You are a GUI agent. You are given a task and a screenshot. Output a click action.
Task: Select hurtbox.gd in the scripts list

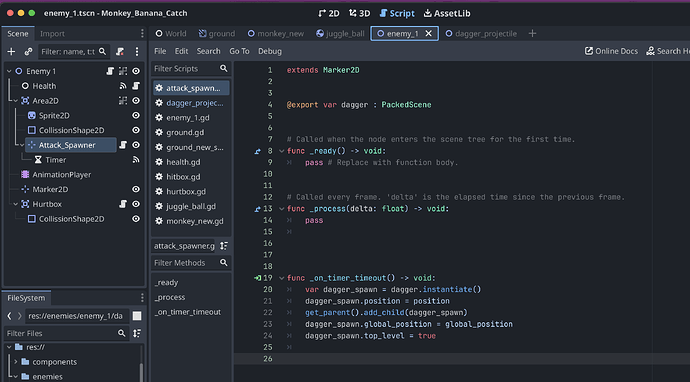coord(191,191)
